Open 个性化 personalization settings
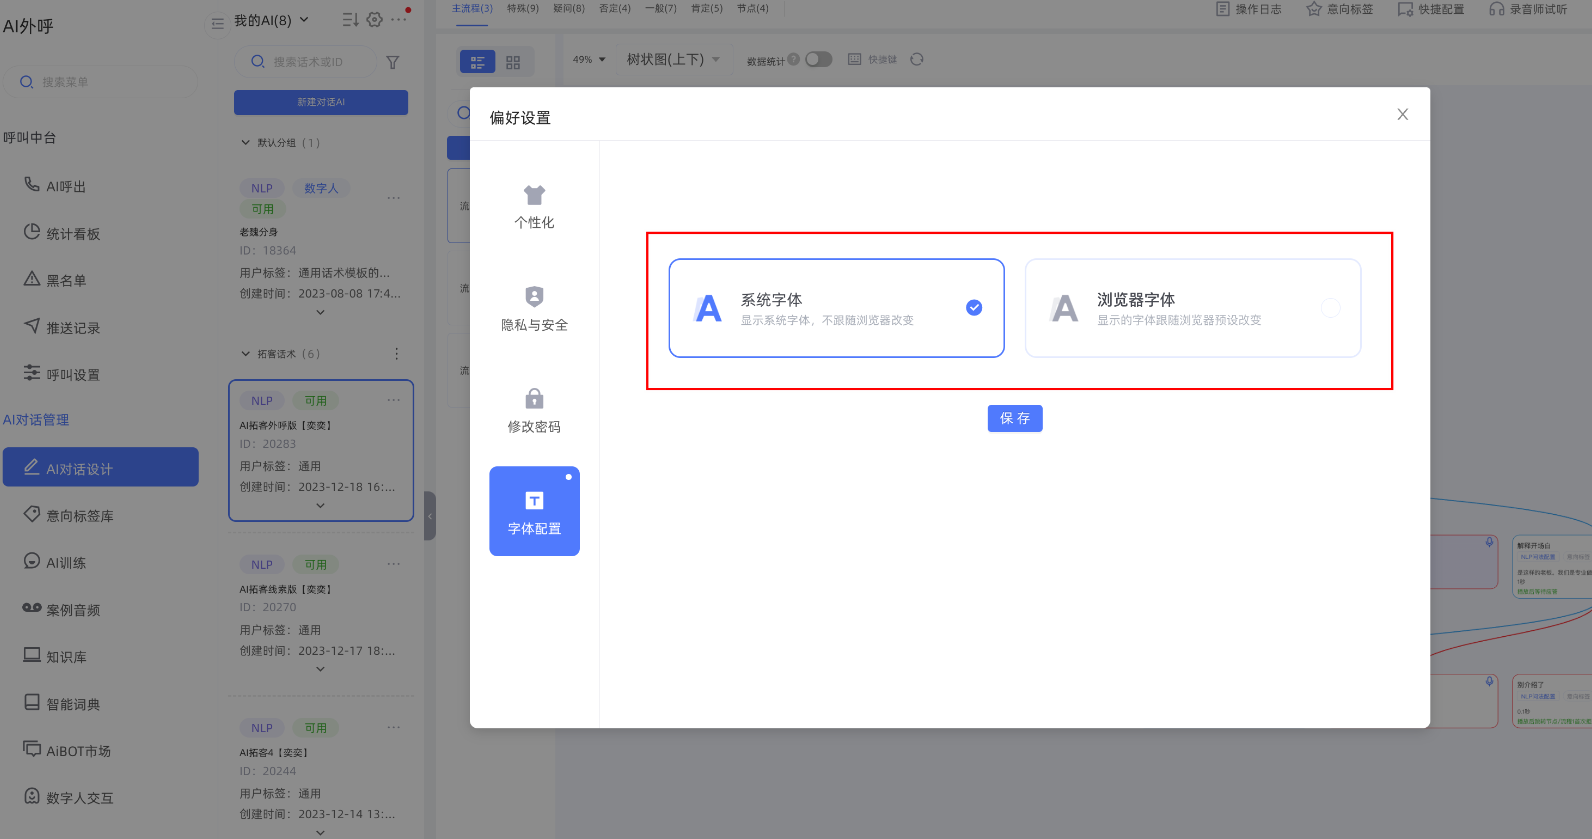The width and height of the screenshot is (1592, 839). (x=534, y=207)
